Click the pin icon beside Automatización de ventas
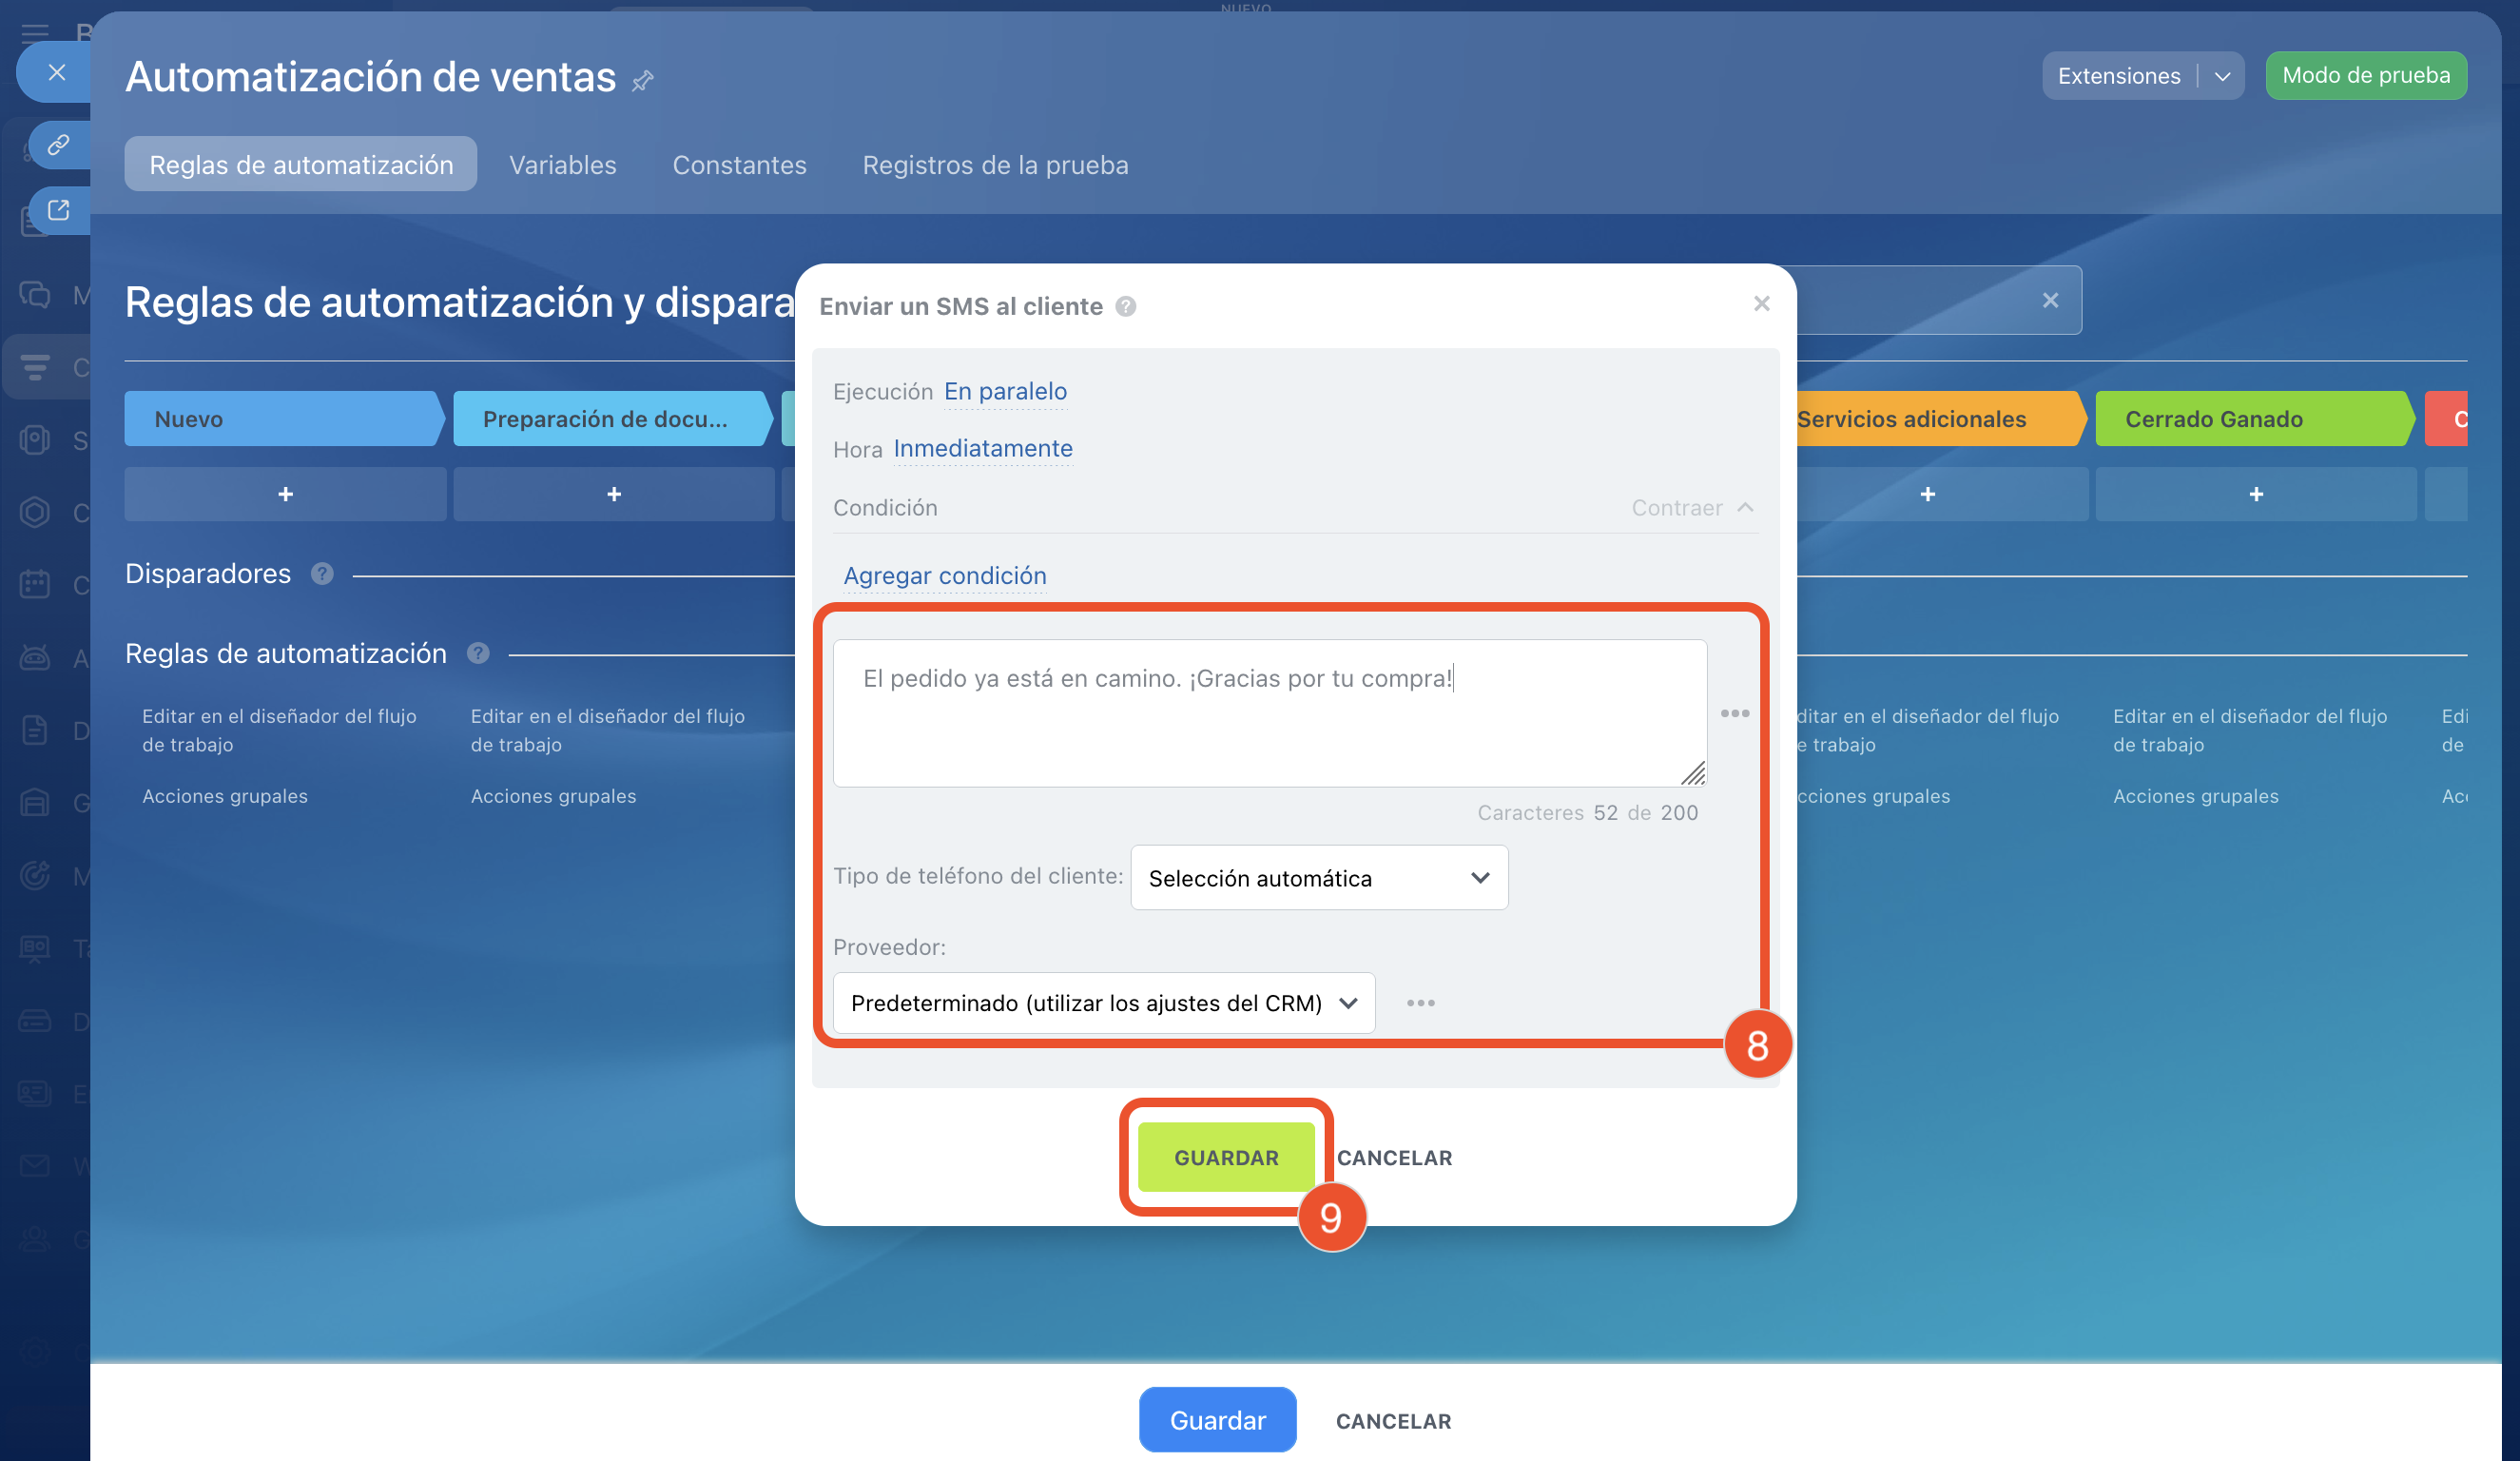 click(x=643, y=80)
